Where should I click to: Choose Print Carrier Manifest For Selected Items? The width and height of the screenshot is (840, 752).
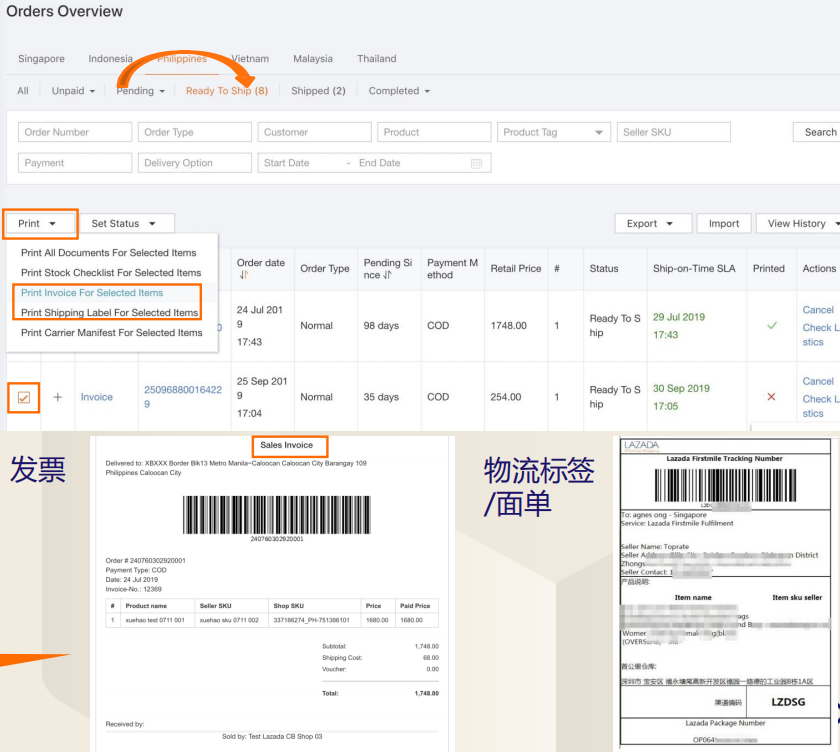[111, 333]
